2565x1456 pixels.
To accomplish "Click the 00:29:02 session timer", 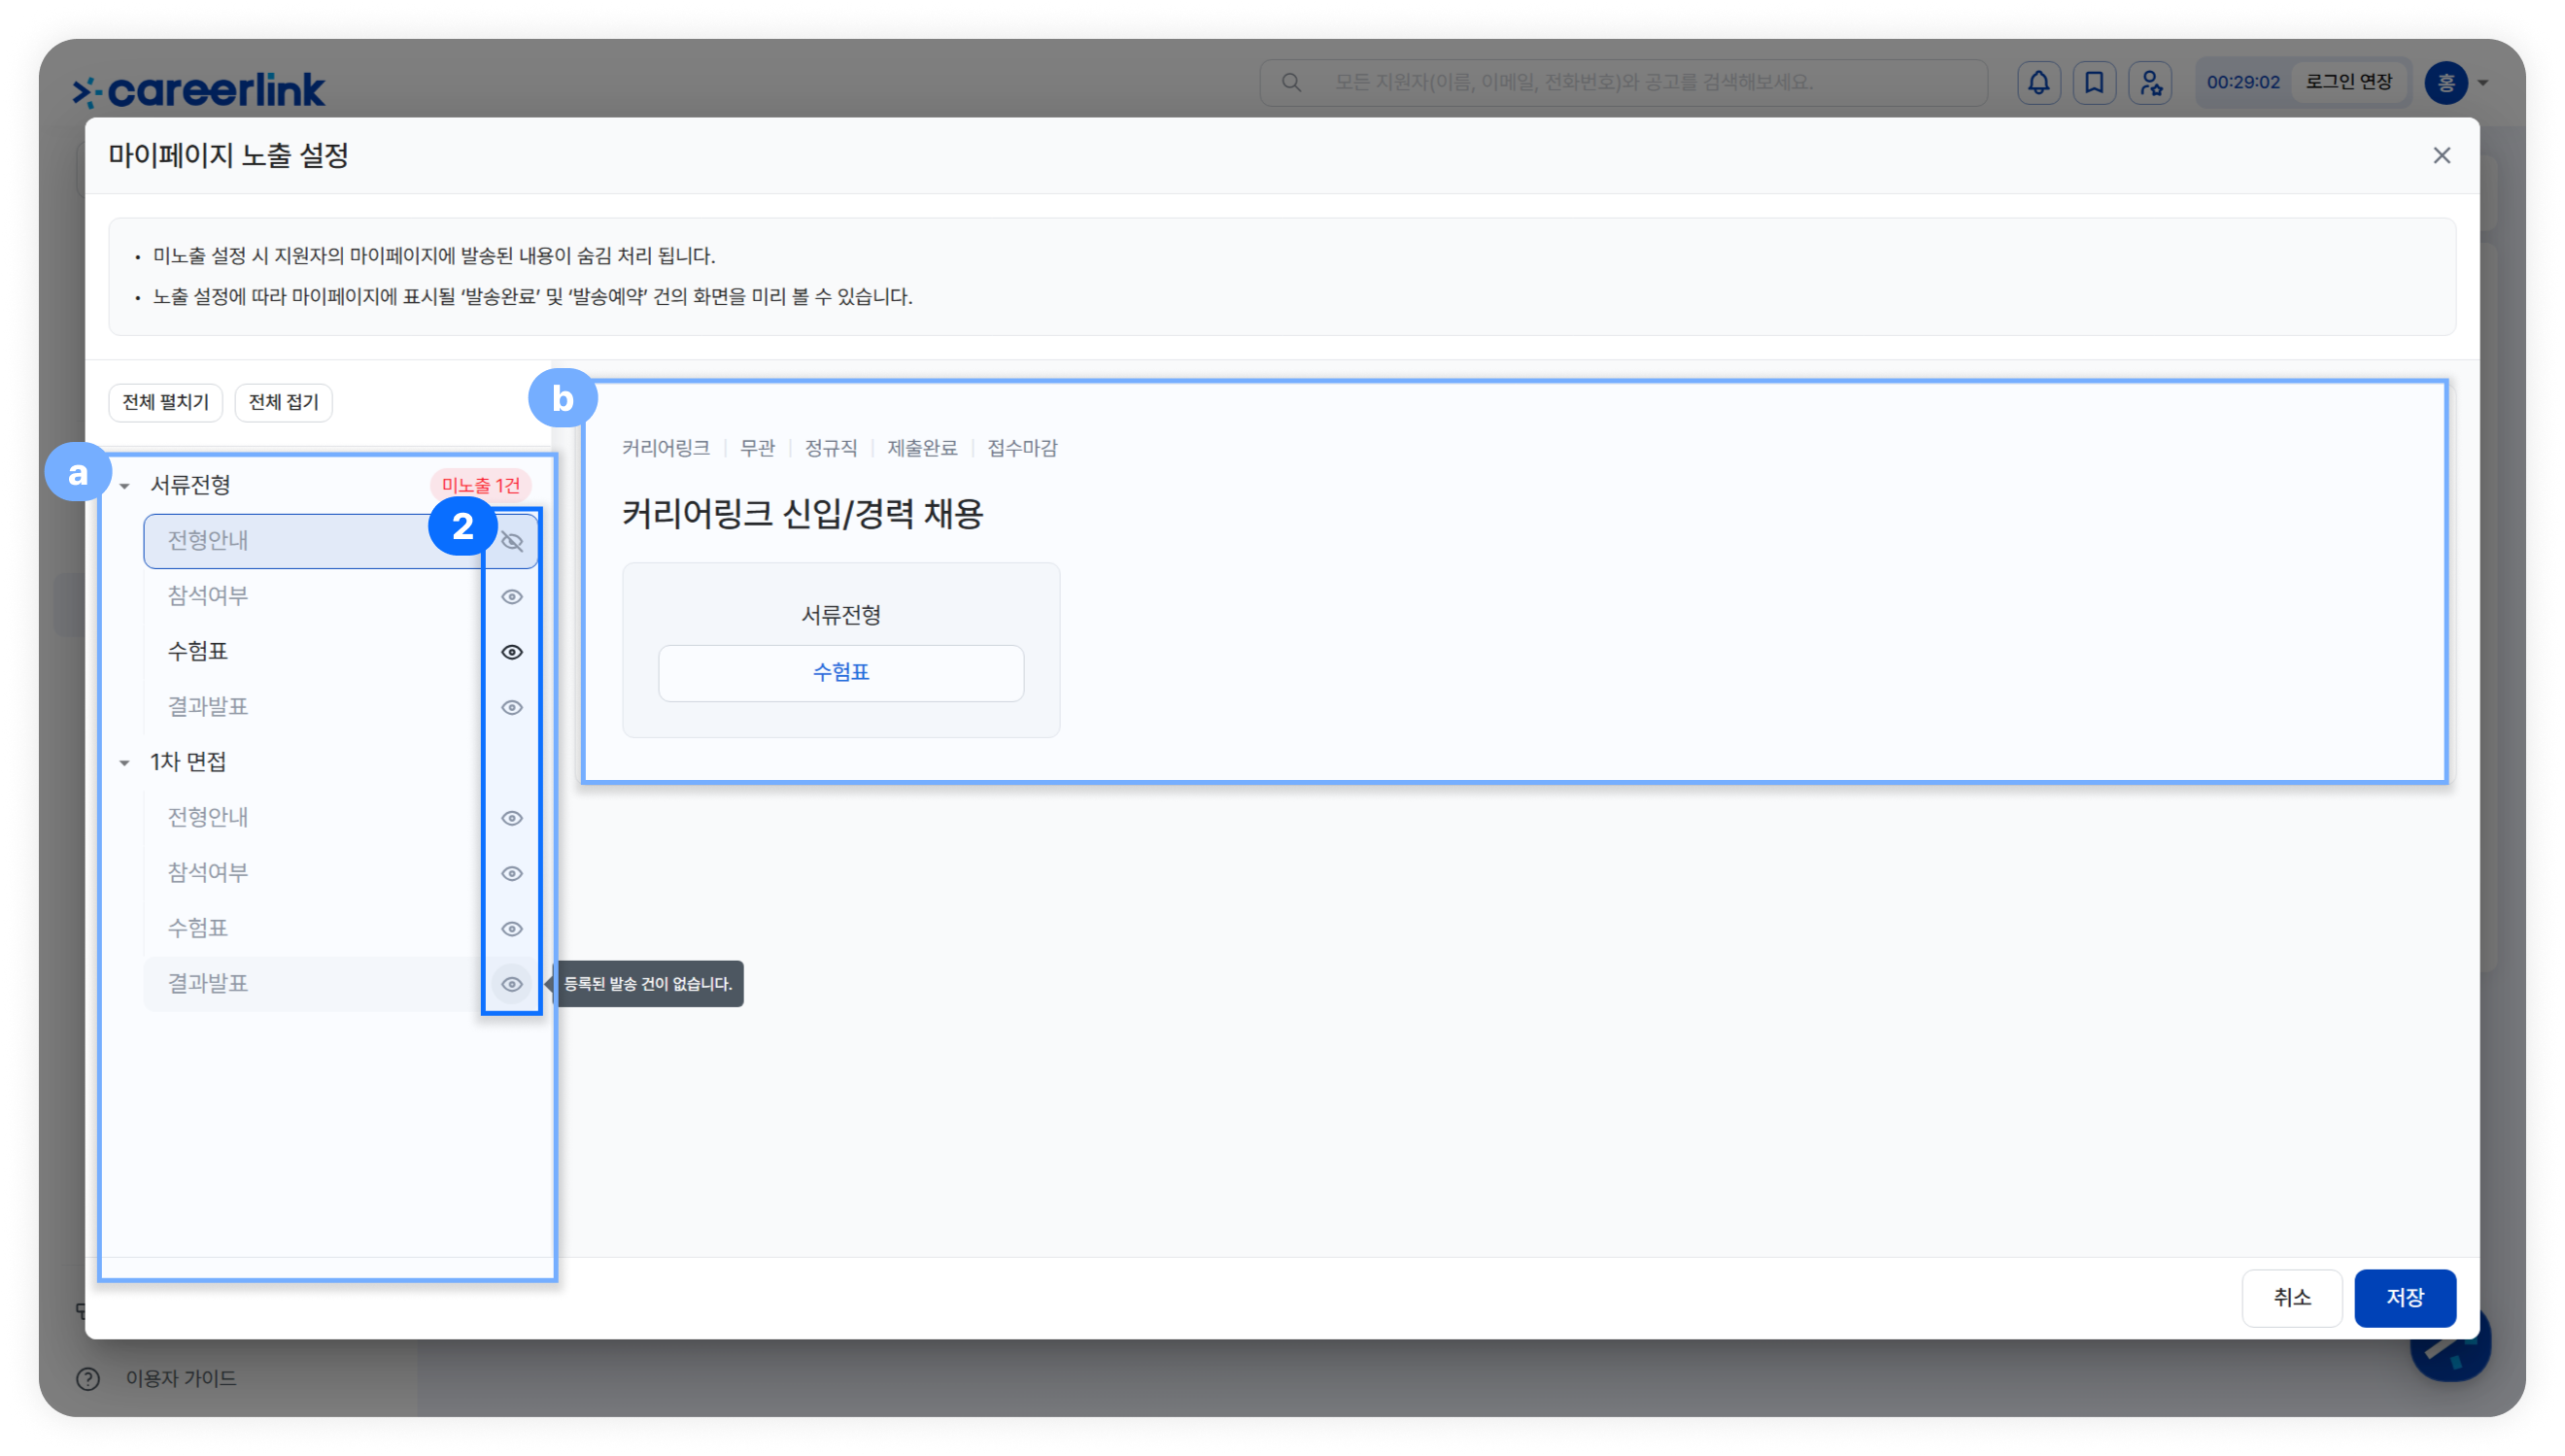I will click(2243, 82).
